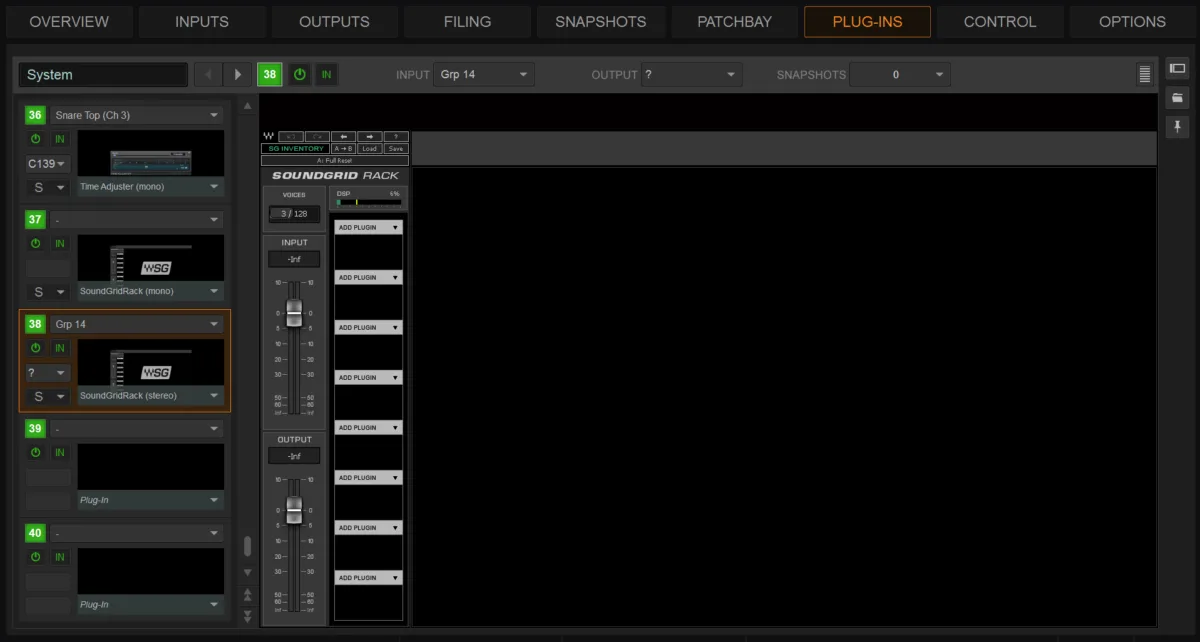Image resolution: width=1200 pixels, height=642 pixels.
Task: Open the folder icon in right sidebar
Action: click(x=1176, y=97)
